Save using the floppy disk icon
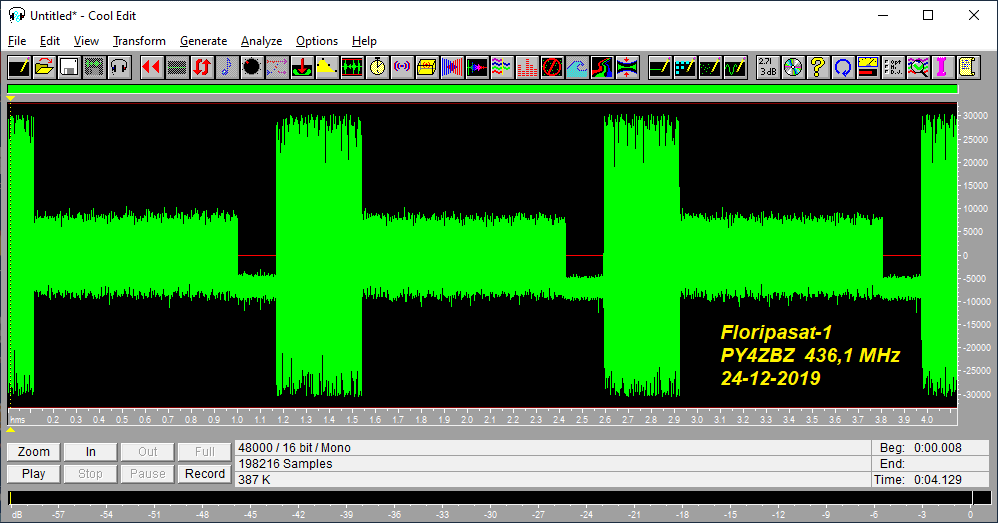The width and height of the screenshot is (998, 523). click(x=69, y=67)
